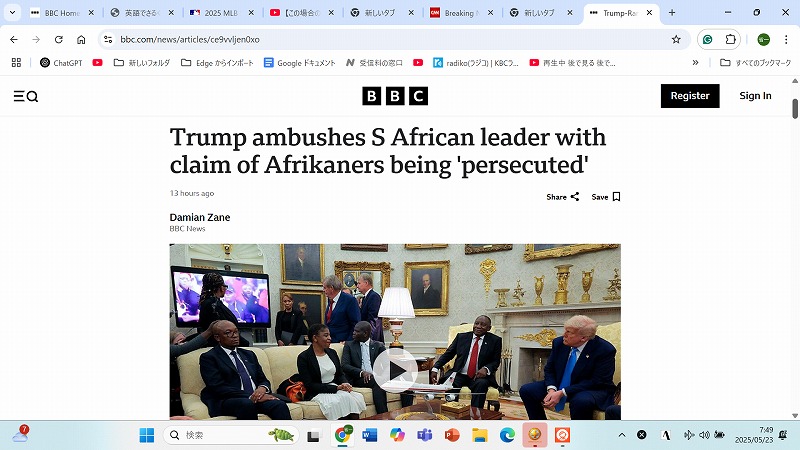800x450 pixels.
Task: Play the Oval Office video
Action: 395,370
